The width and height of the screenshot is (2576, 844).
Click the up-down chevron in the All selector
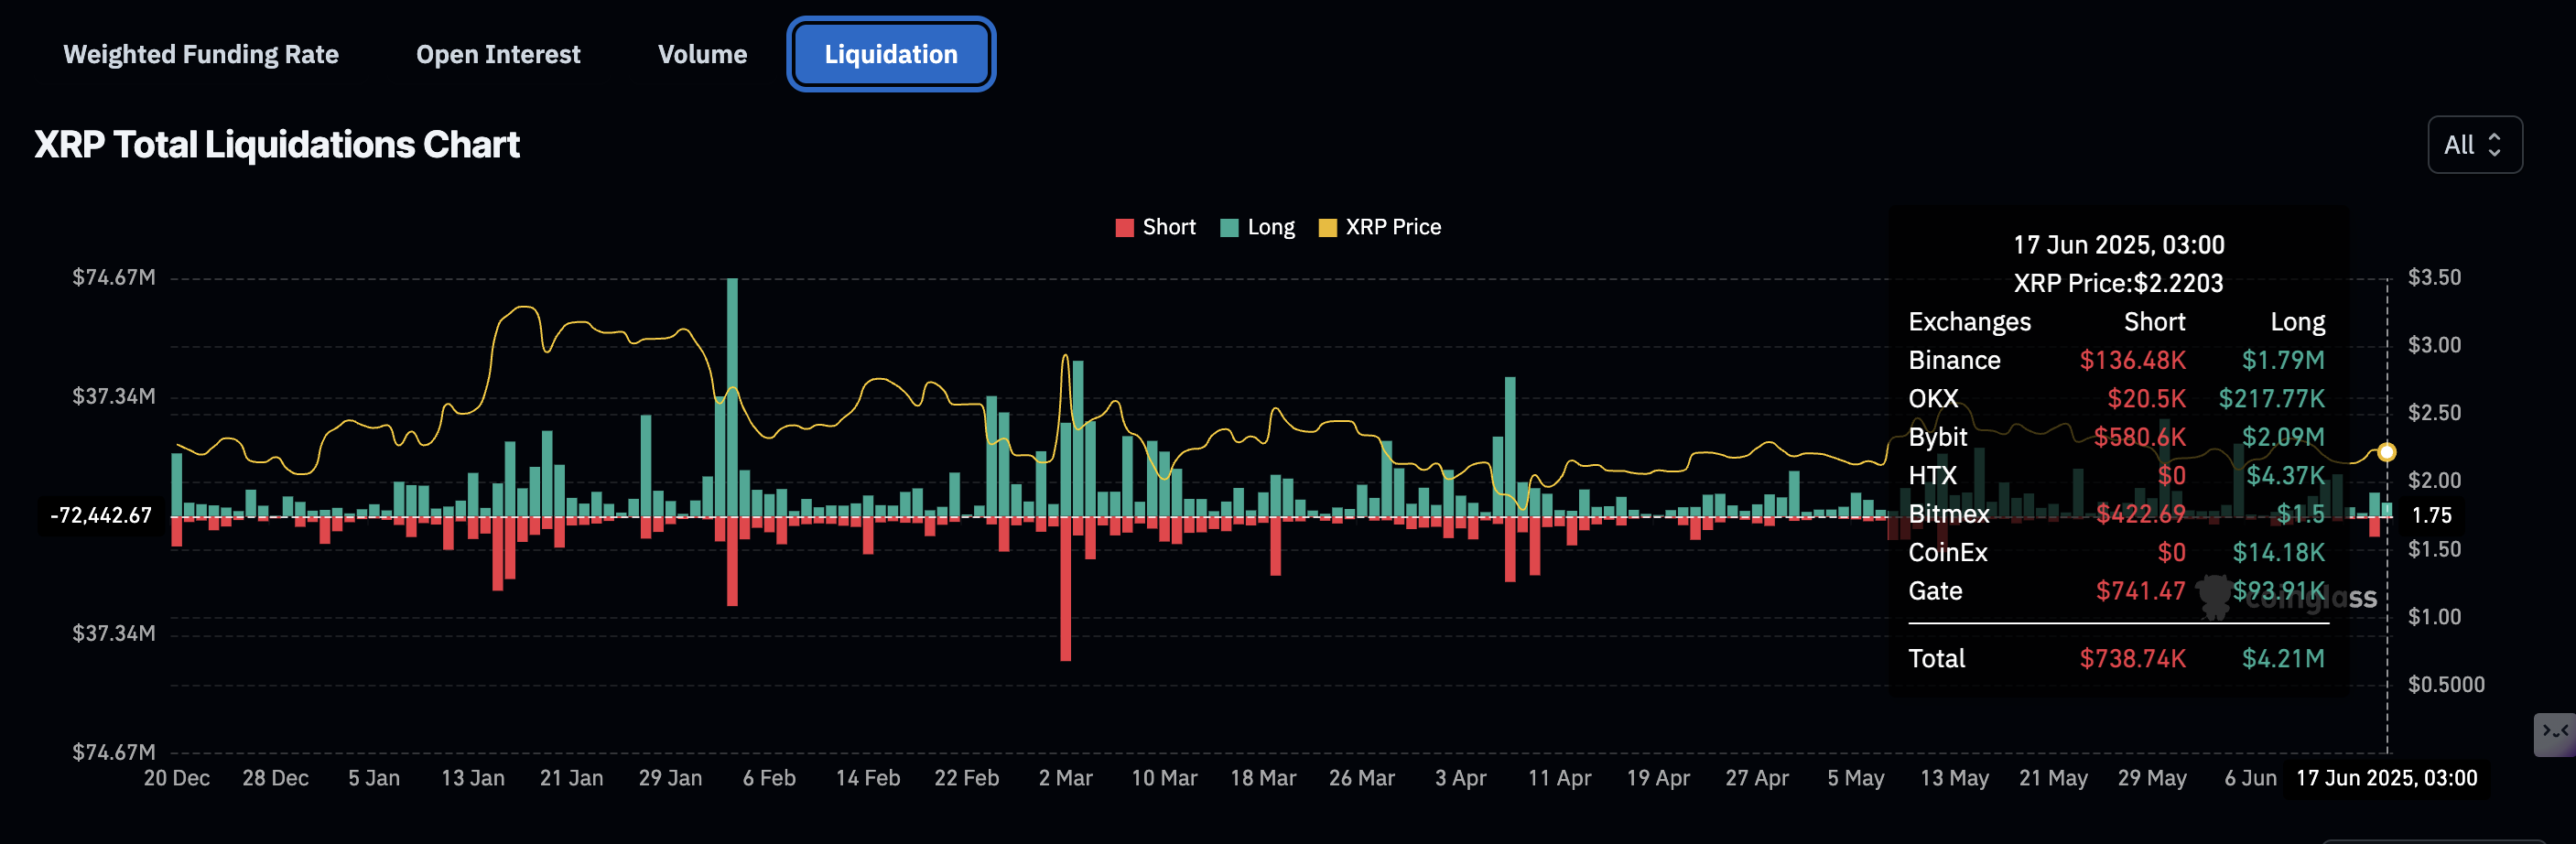2494,145
